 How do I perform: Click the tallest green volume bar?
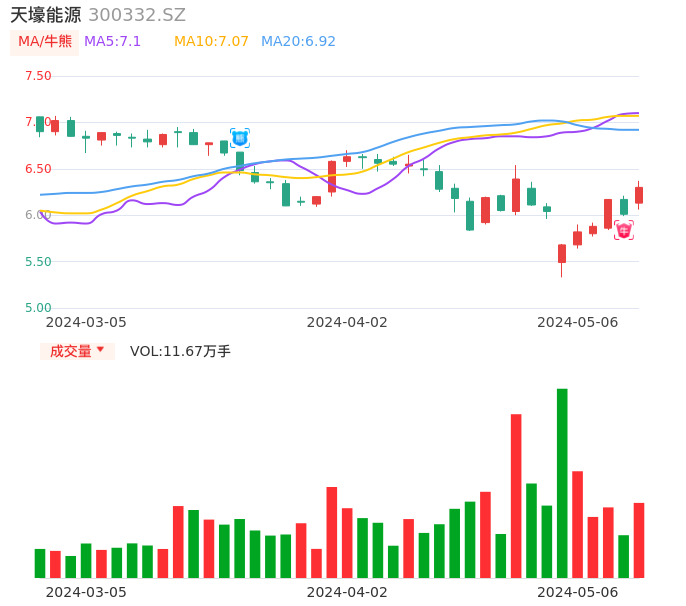click(562, 483)
